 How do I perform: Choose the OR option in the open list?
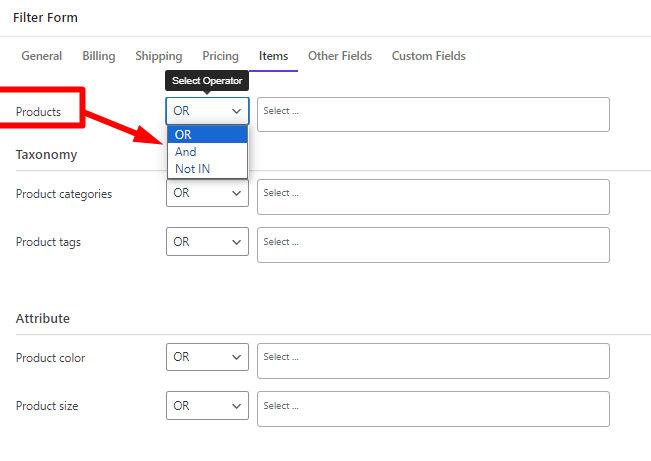click(207, 135)
